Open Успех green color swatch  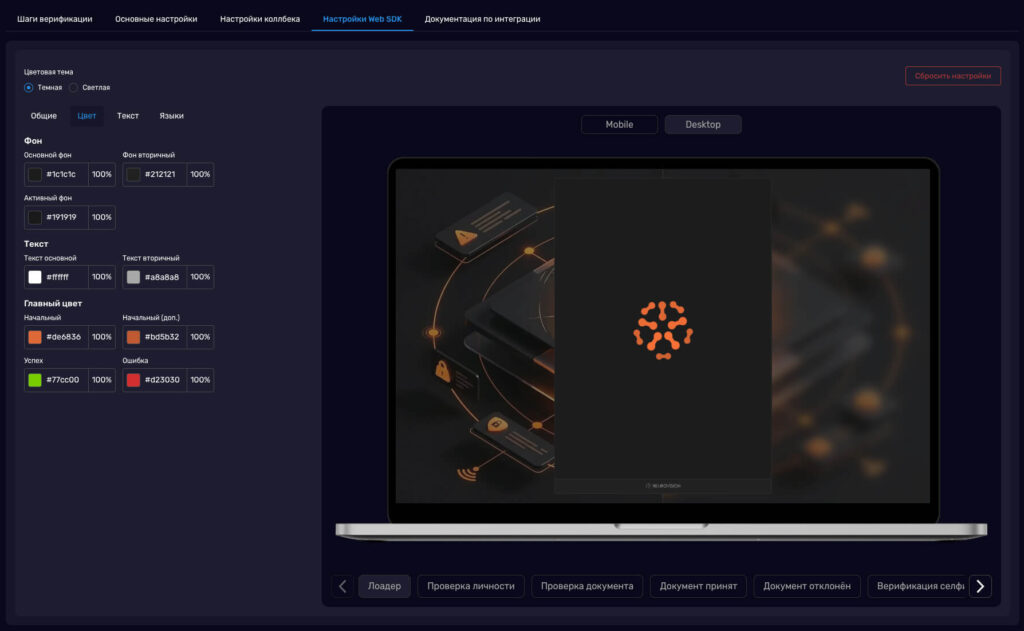pyautogui.click(x=35, y=380)
